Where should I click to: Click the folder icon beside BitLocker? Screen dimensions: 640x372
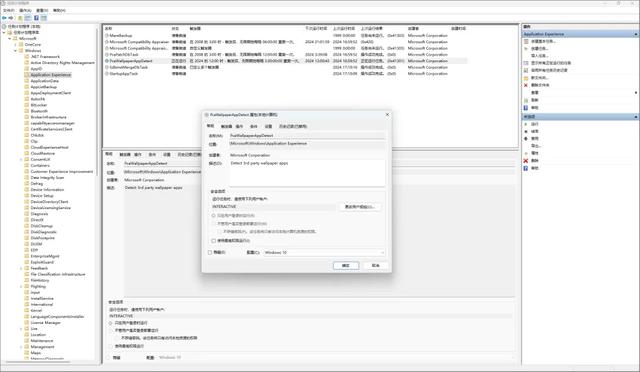pos(27,105)
